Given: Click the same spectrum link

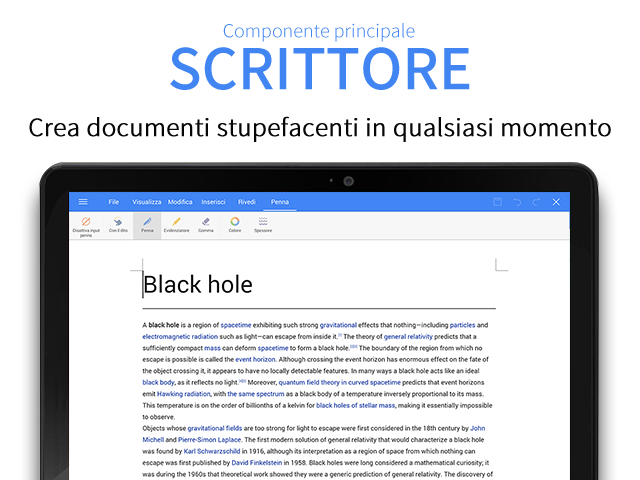Looking at the screenshot, I should (x=256, y=393).
